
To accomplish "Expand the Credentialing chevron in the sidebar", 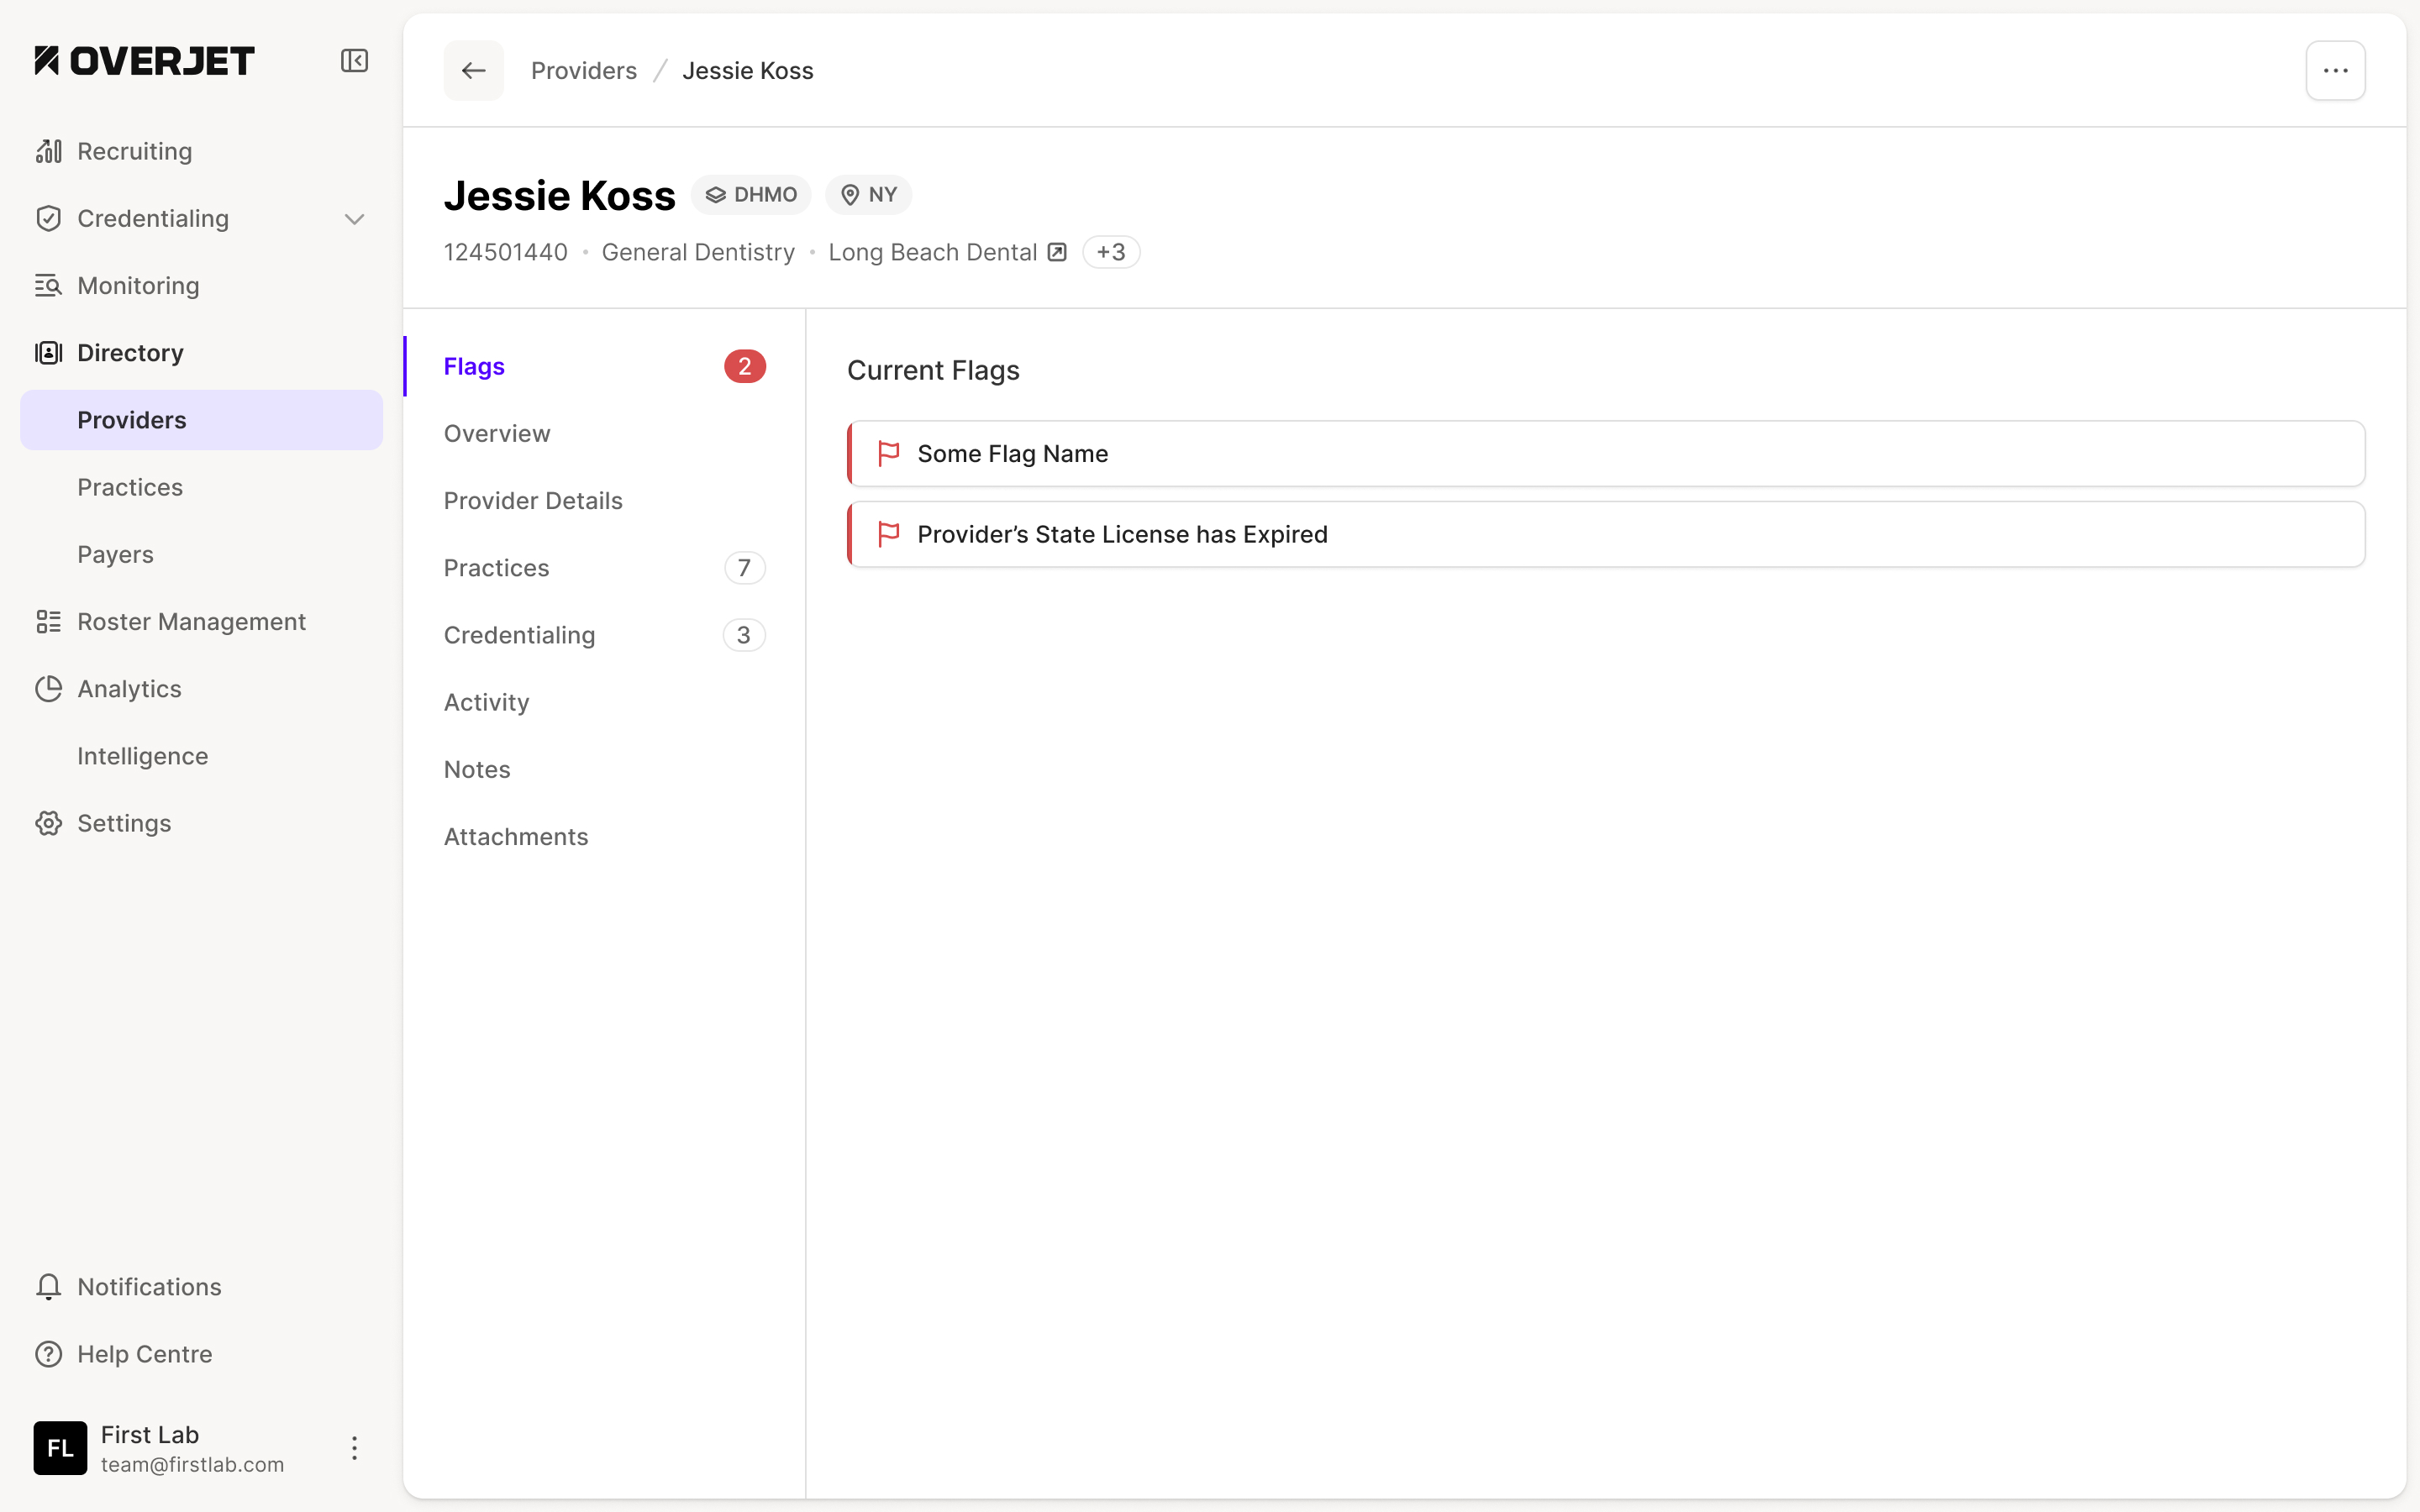I will coord(354,219).
